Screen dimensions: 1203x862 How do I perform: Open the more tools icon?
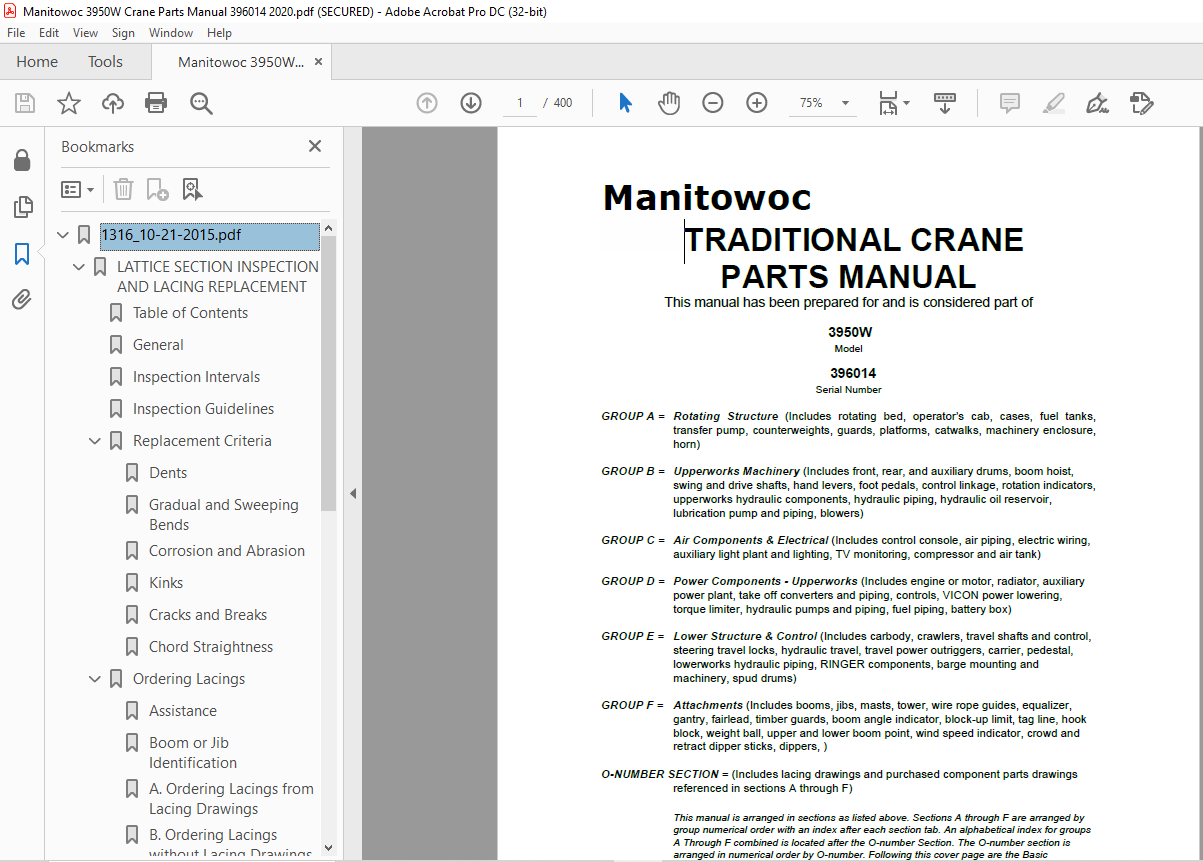coord(1141,103)
